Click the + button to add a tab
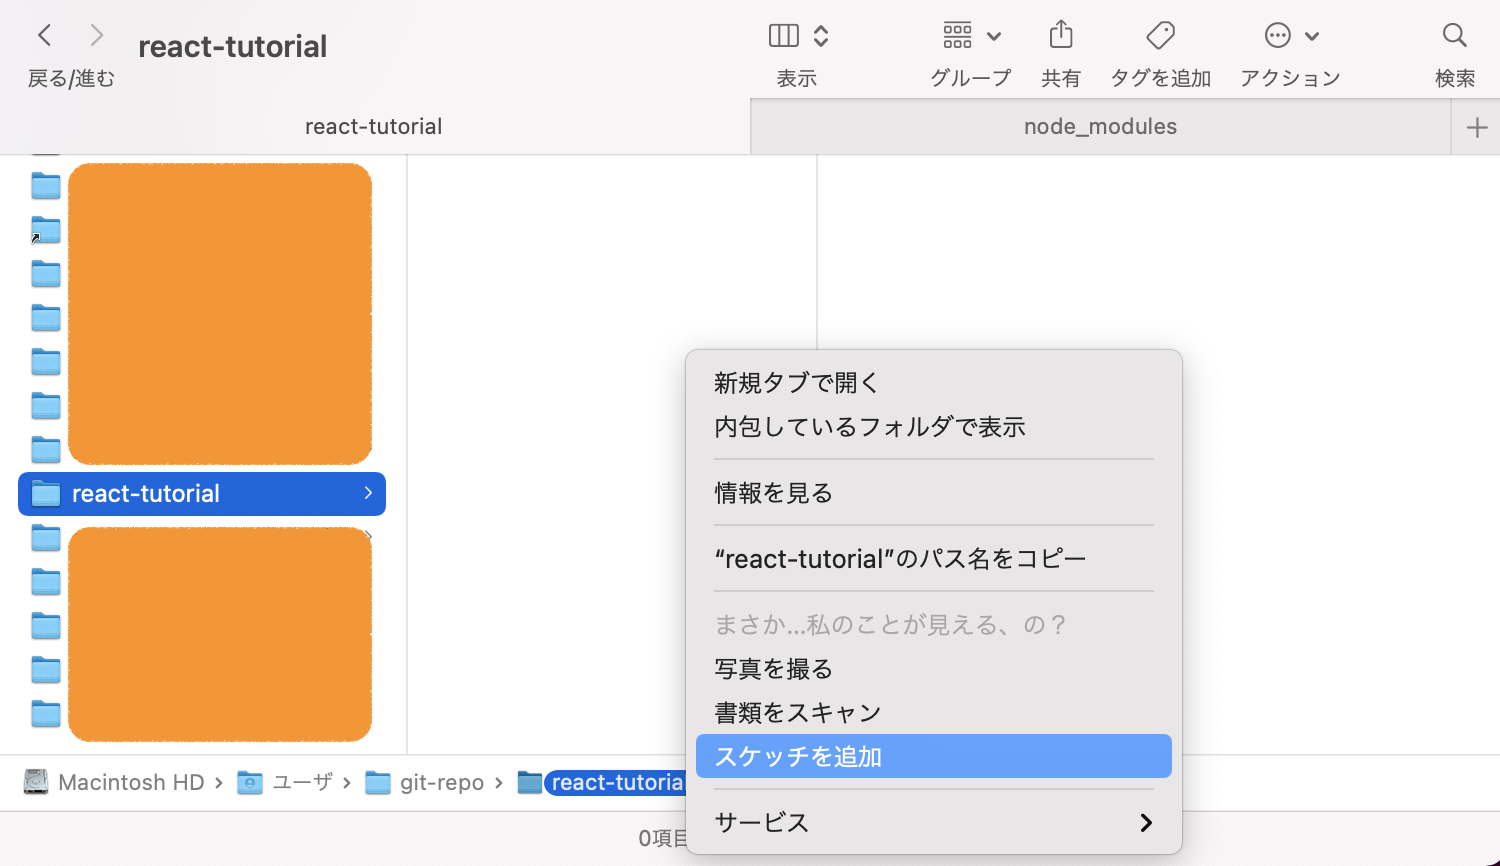The image size is (1500, 866). [1479, 126]
